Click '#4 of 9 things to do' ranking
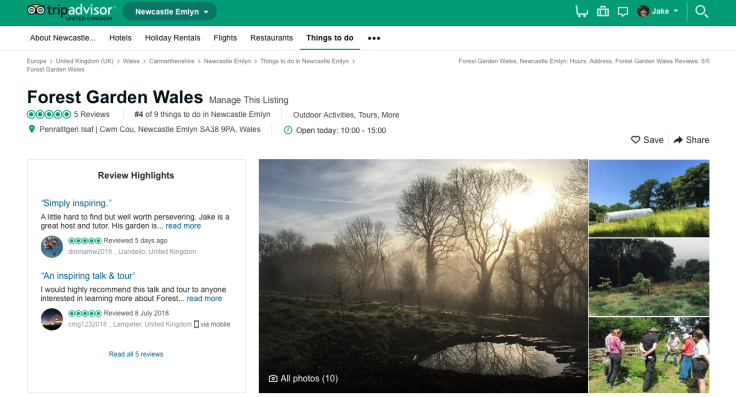The width and height of the screenshot is (736, 397). [202, 114]
